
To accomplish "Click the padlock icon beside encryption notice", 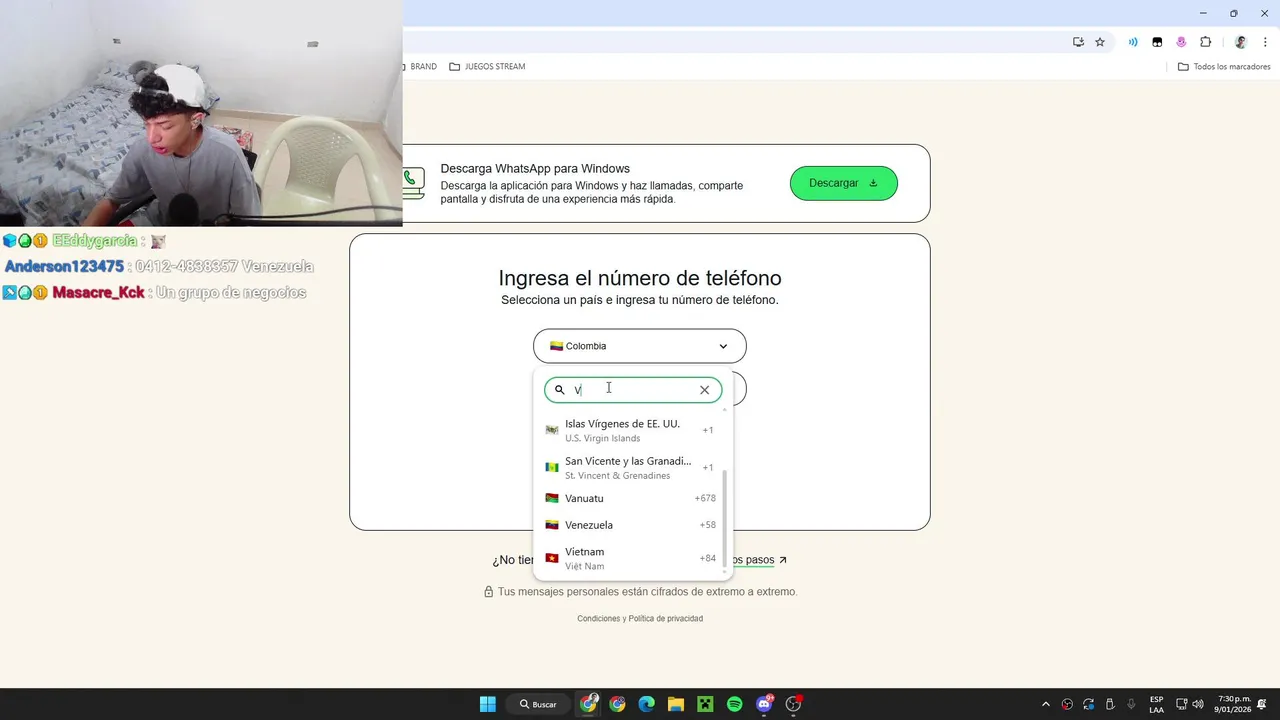I will coord(489,592).
